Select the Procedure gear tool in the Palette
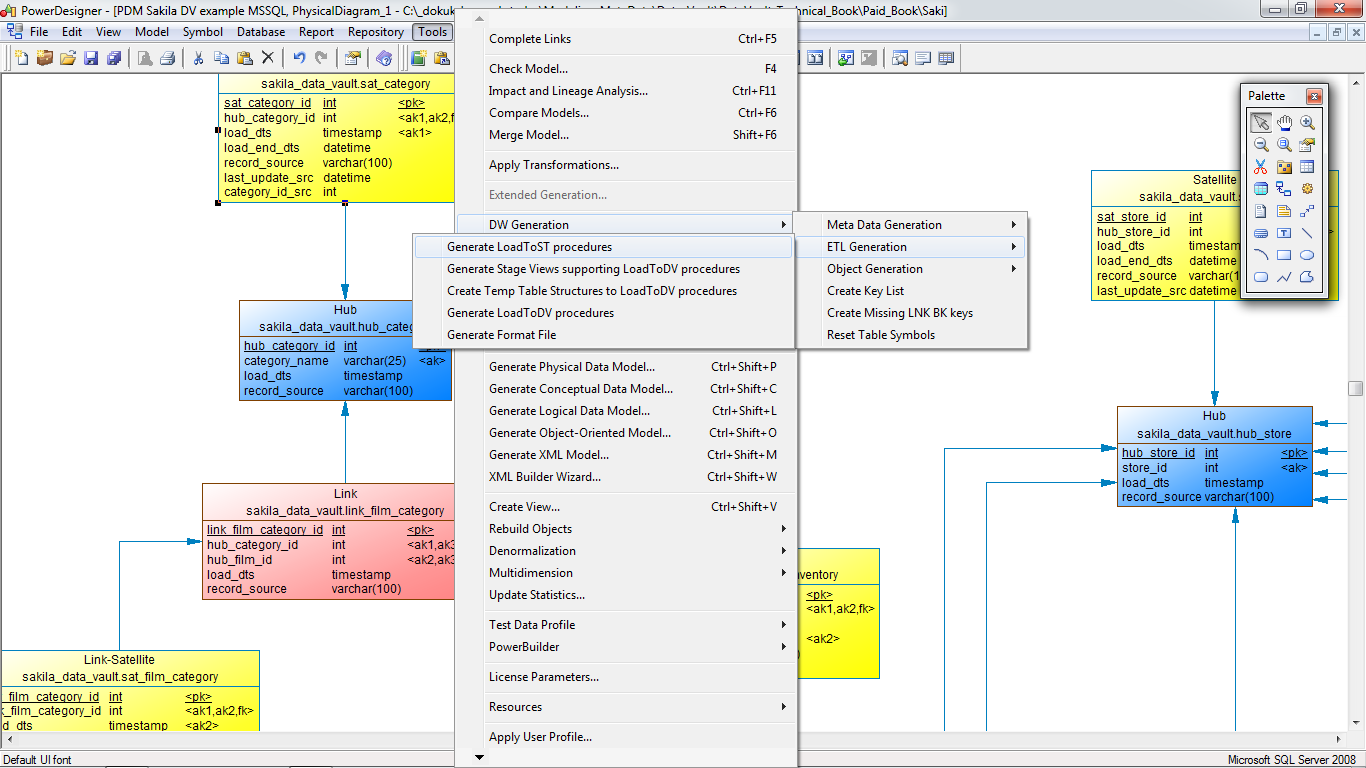Viewport: 1366px width, 768px height. pyautogui.click(x=1307, y=189)
